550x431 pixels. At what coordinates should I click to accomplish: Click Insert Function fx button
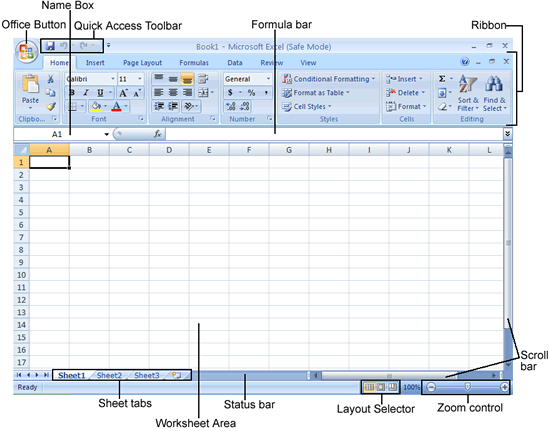(157, 134)
